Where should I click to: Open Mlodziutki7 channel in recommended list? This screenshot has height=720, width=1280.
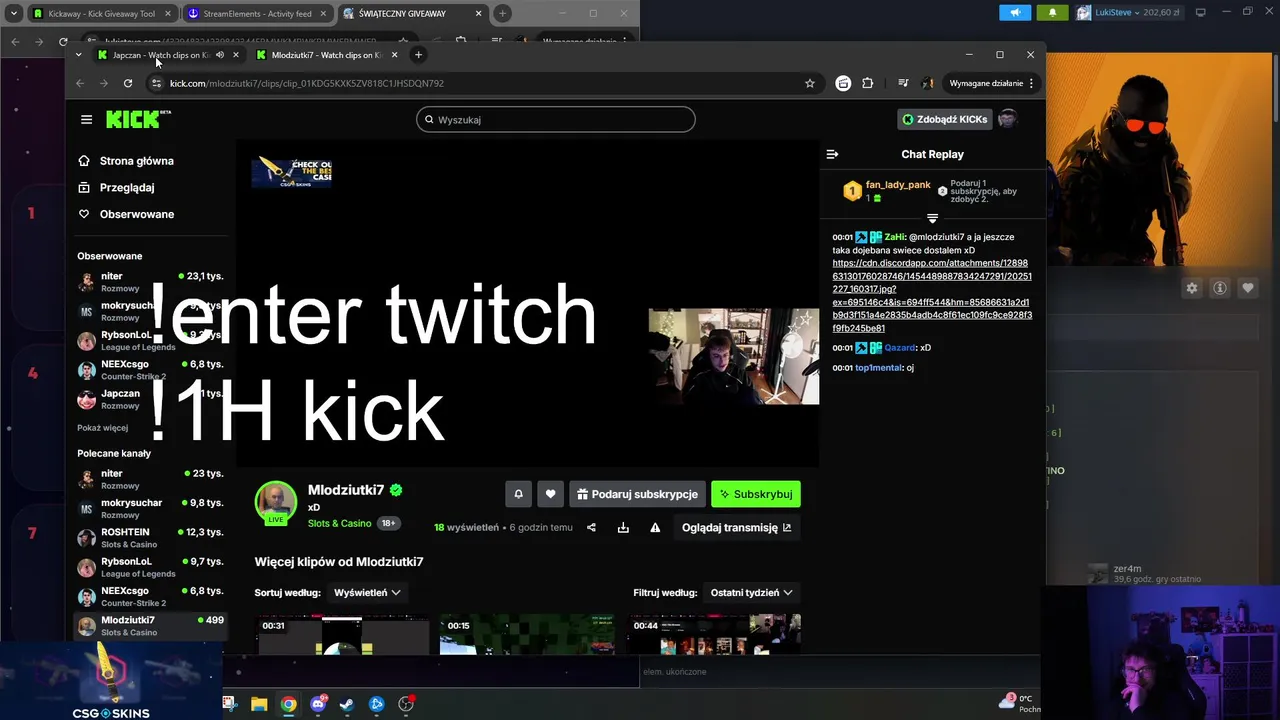[x=150, y=626]
